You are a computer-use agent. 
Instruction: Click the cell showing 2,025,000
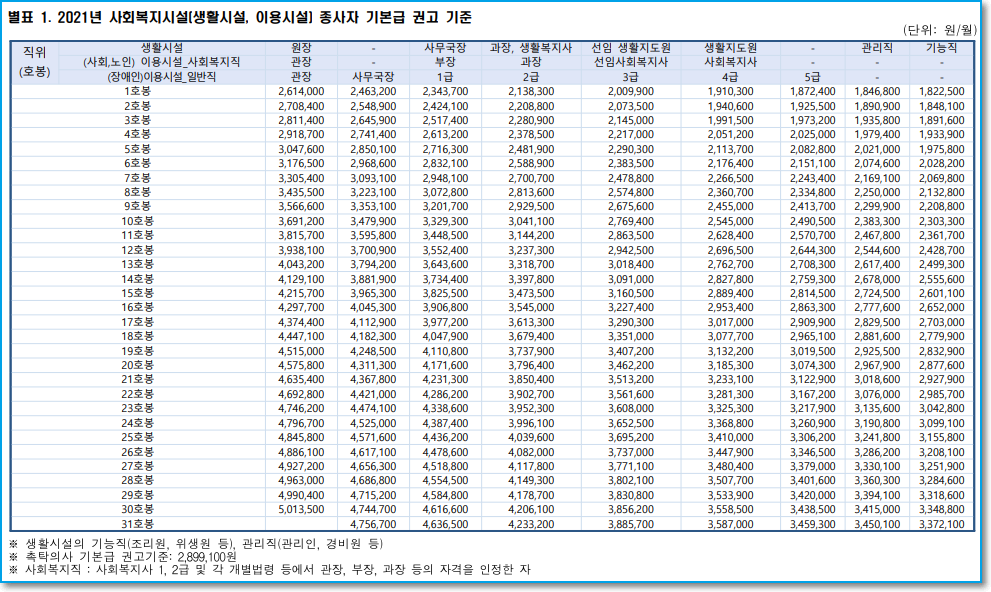click(812, 135)
